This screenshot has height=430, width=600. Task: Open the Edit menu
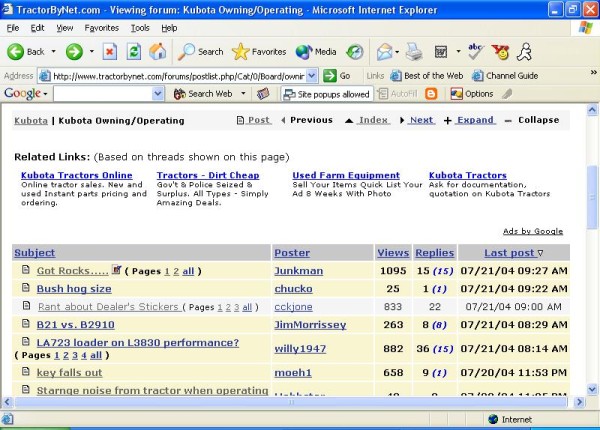(x=37, y=28)
